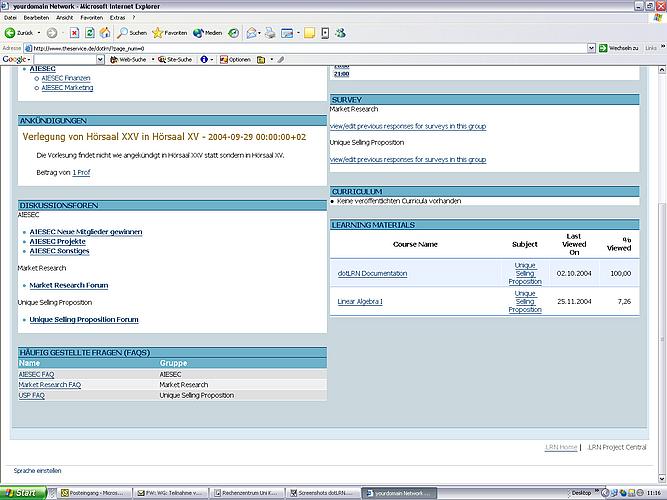Switch to Screenshots dotLRN taskbar window

[322, 493]
